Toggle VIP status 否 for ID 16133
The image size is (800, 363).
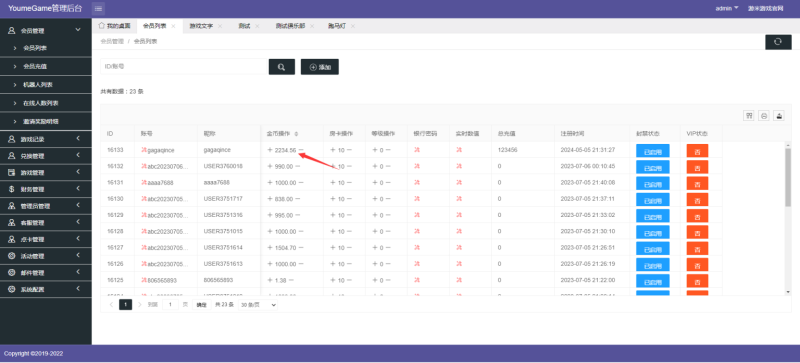[697, 151]
